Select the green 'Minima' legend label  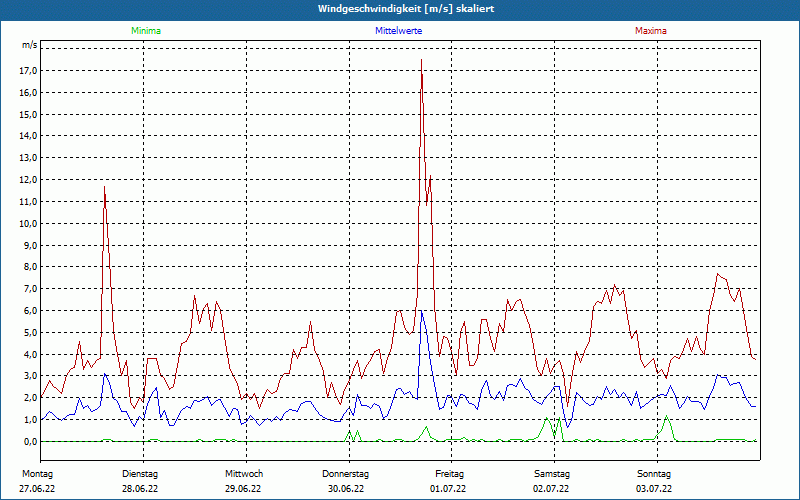click(x=146, y=31)
